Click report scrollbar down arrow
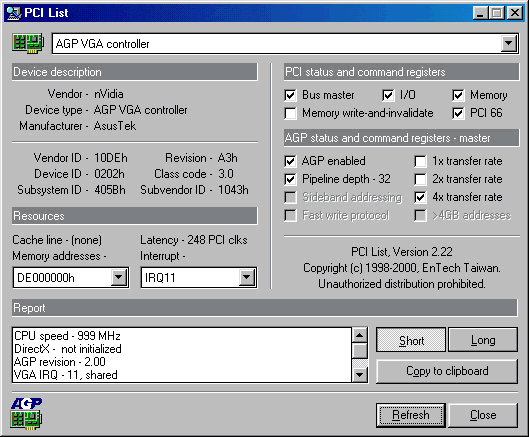The height and width of the screenshot is (437, 529). point(360,375)
